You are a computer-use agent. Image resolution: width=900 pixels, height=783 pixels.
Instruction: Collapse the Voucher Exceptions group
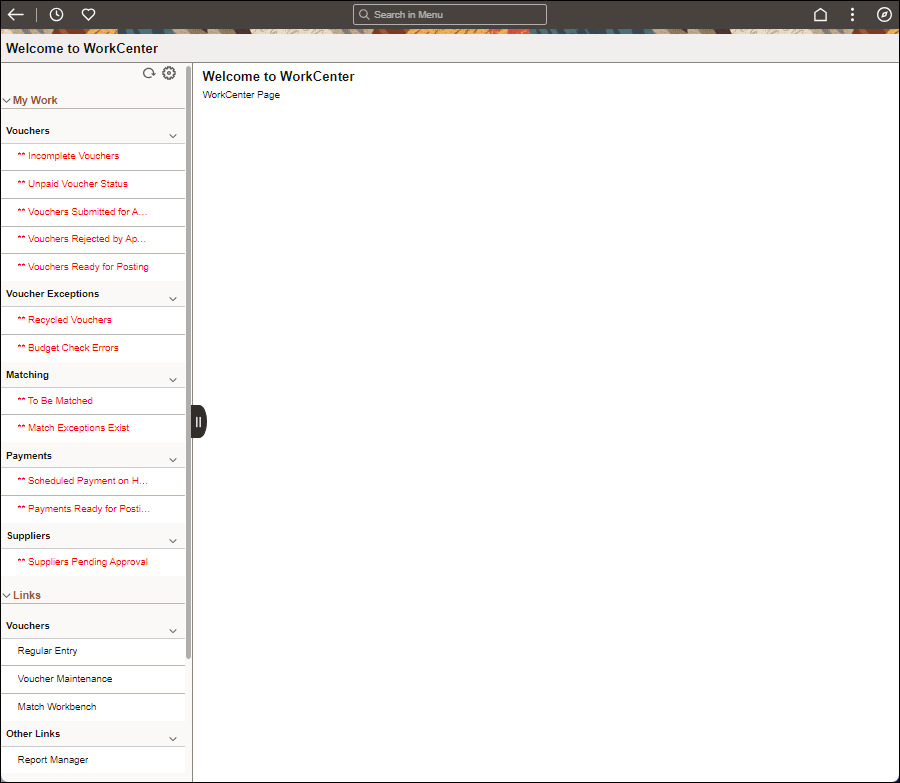point(173,299)
